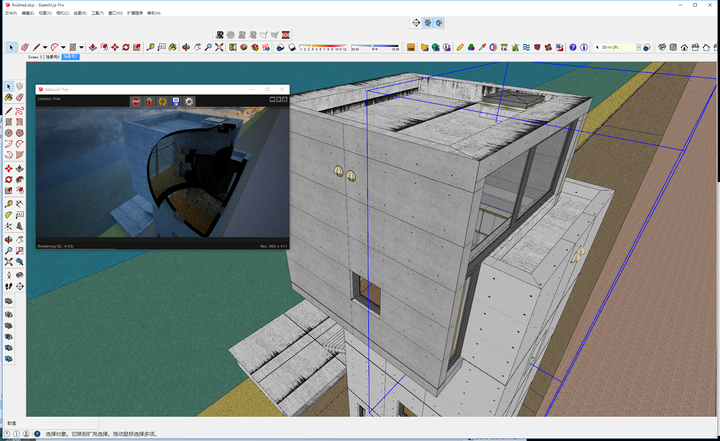This screenshot has height=441, width=720.
Task: Open the 文件(F) menu
Action: (9, 13)
